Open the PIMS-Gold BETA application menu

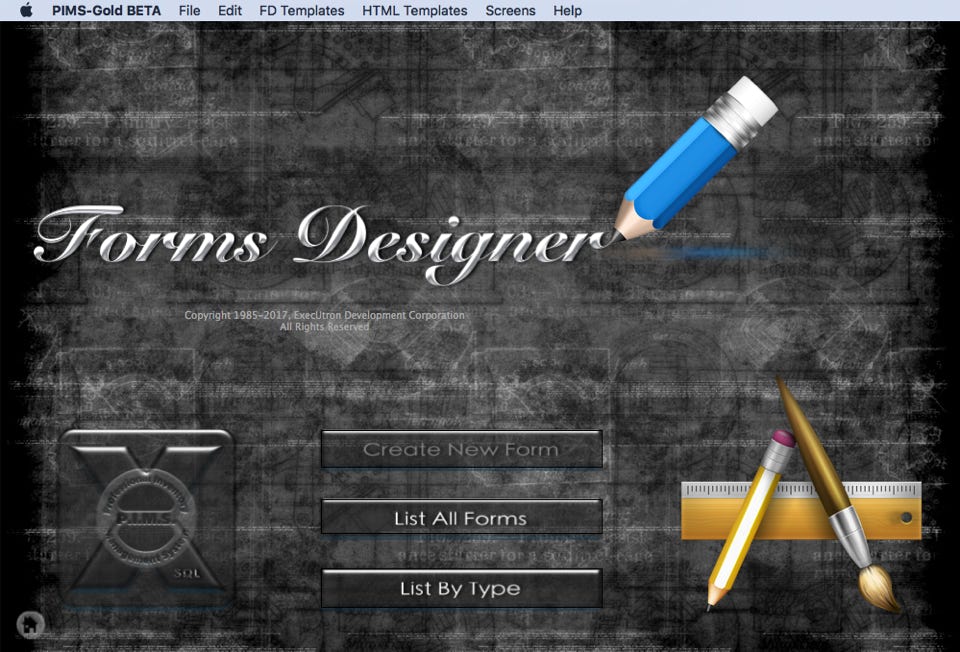(107, 10)
